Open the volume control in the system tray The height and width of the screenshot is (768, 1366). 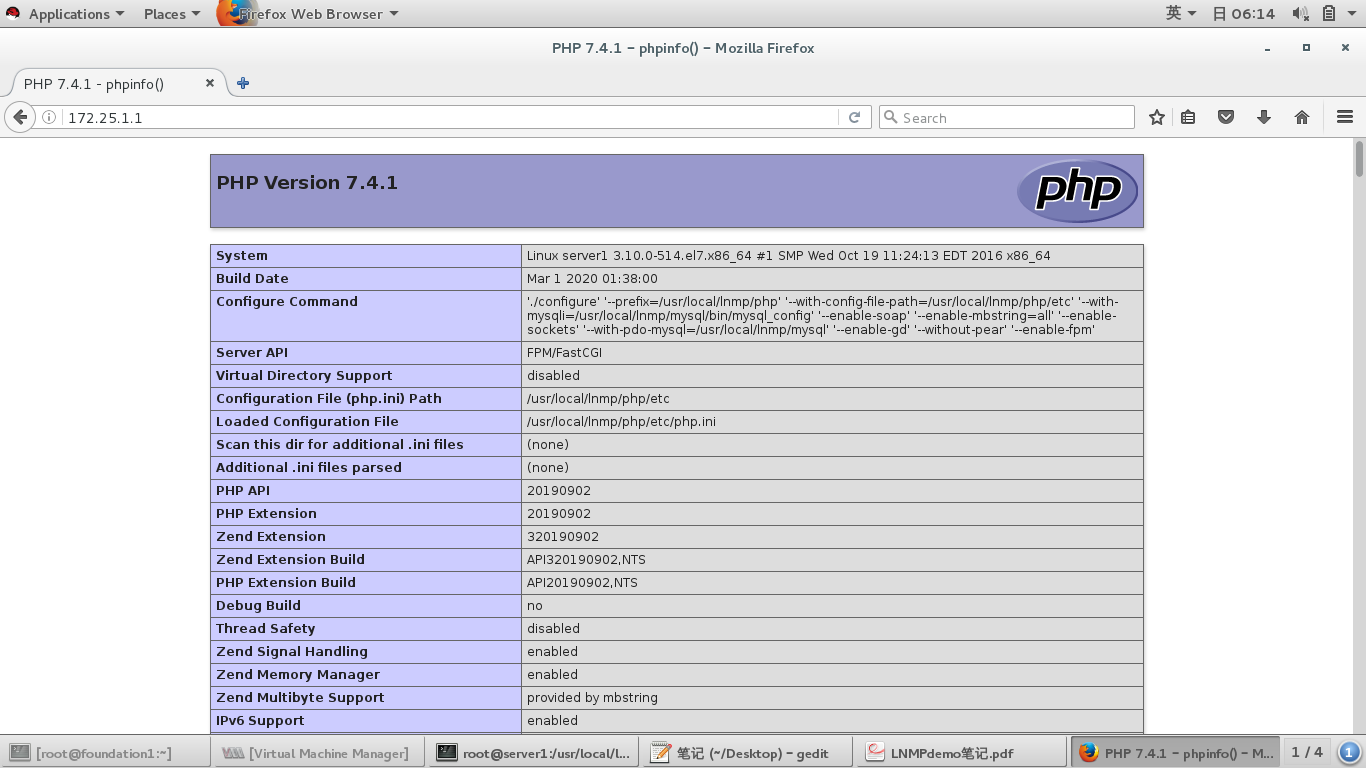click(1300, 13)
